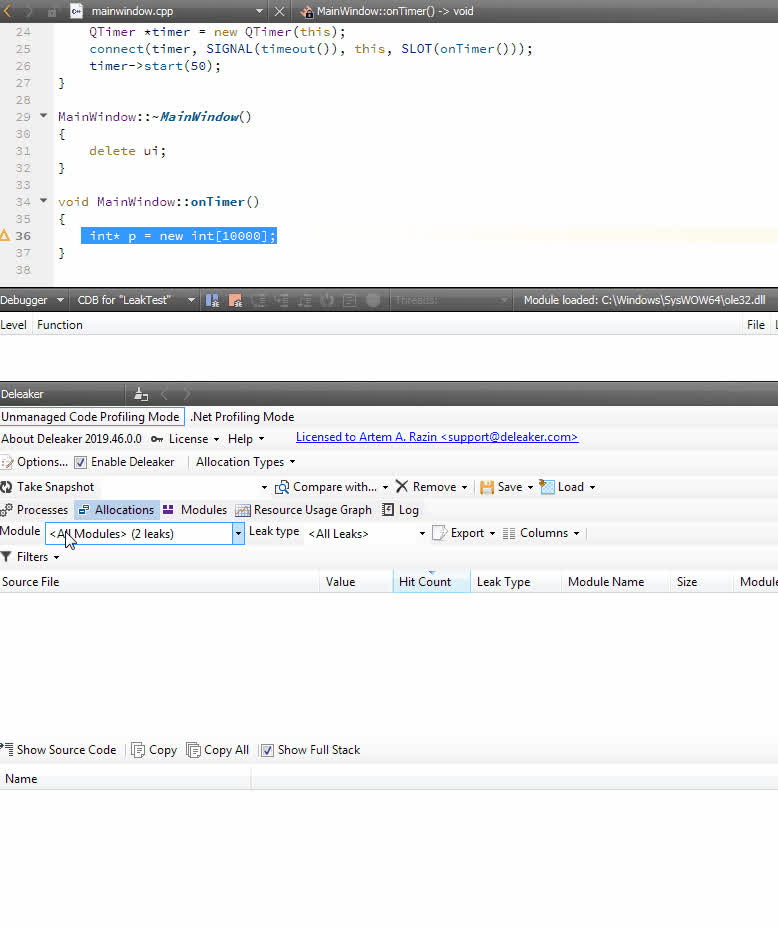Collapse the MainWindow::onTimer function fold arrow
Screen dimensions: 778x927
point(43,201)
